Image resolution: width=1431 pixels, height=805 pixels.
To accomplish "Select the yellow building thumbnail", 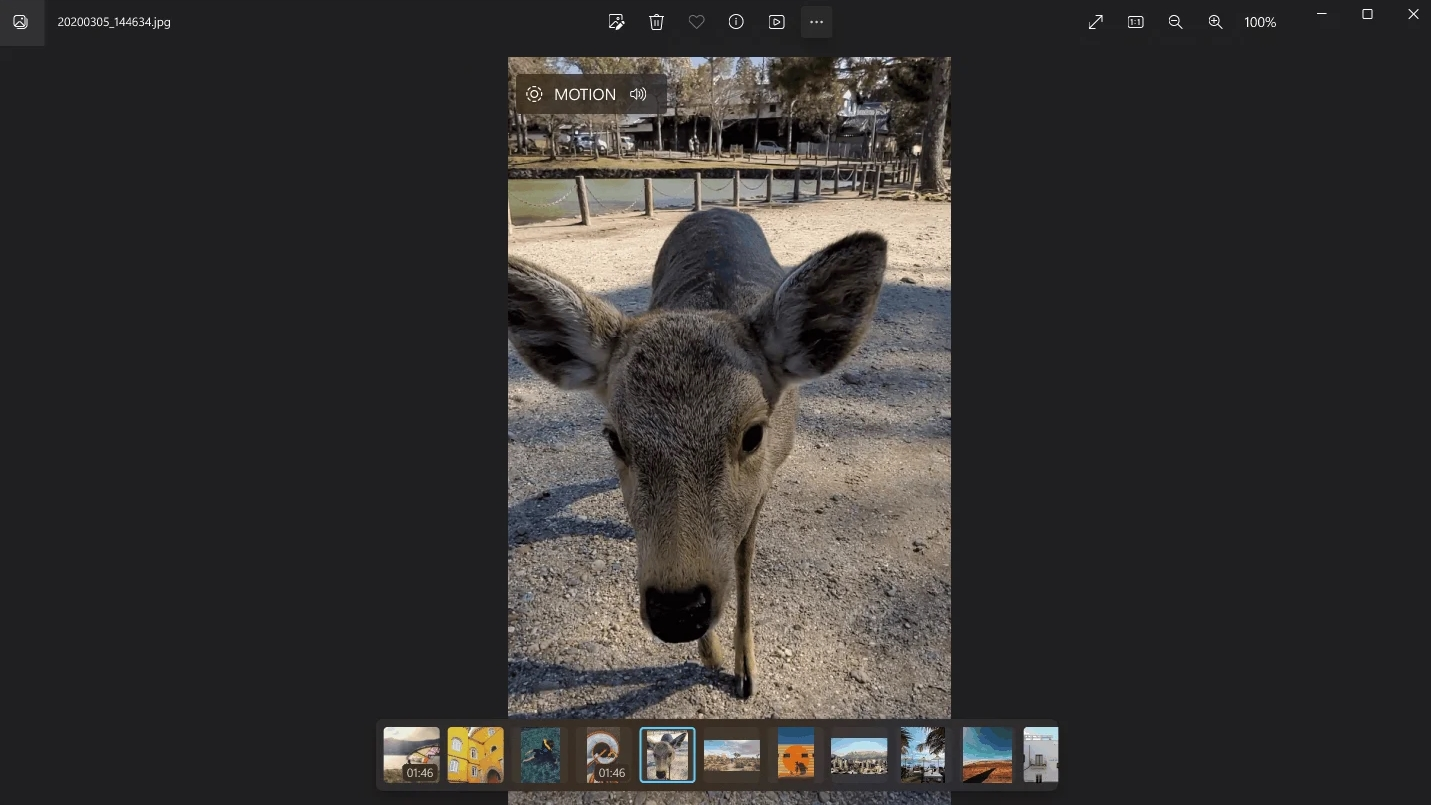I will tap(475, 755).
